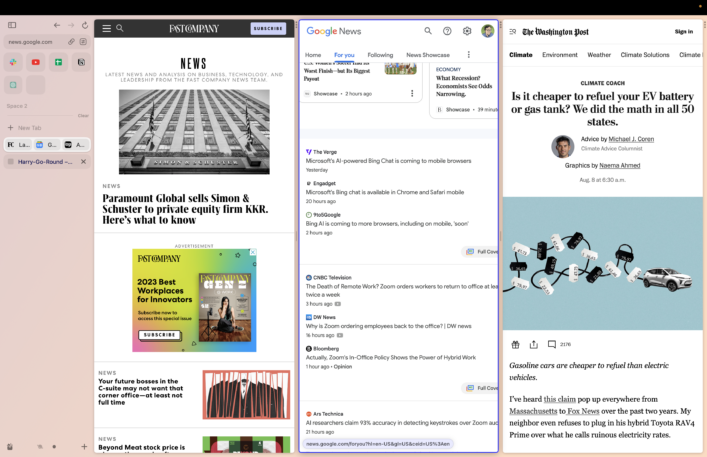Add a new space with the bottom plus
The image size is (707, 457).
pos(84,447)
